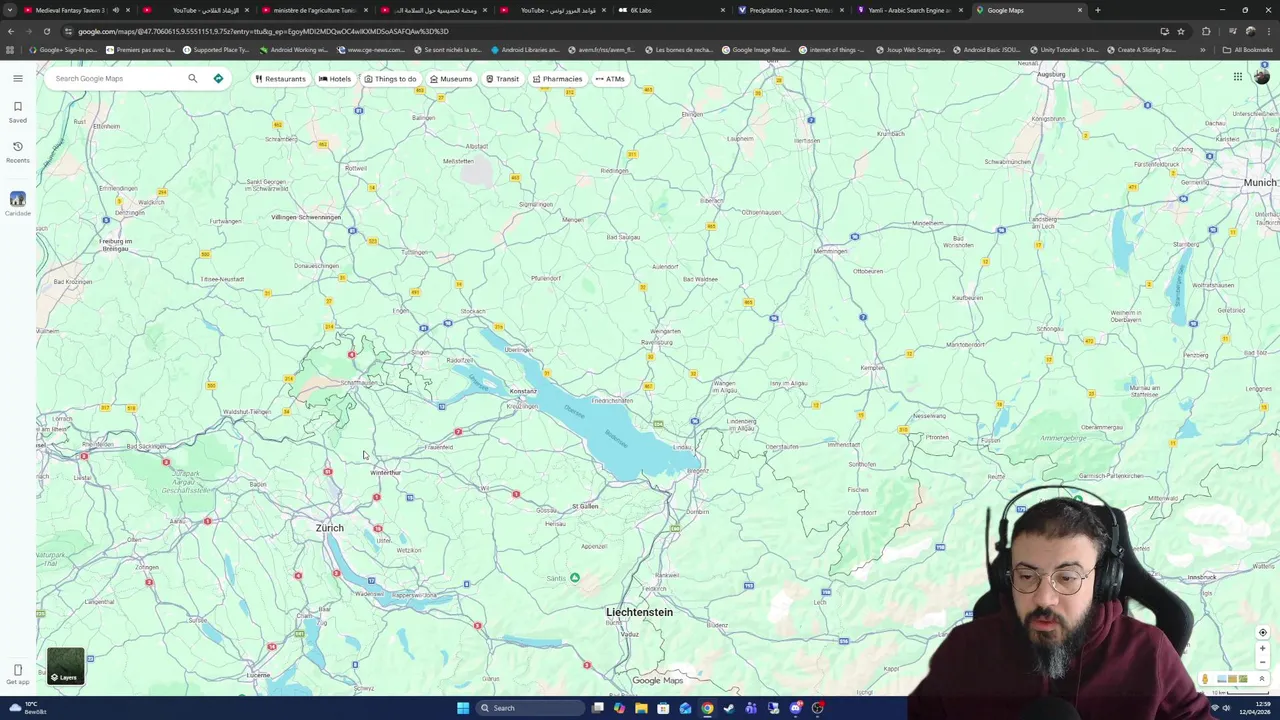Open the taskbar clock and date
Viewport: 1280px width, 720px height.
(1257, 708)
